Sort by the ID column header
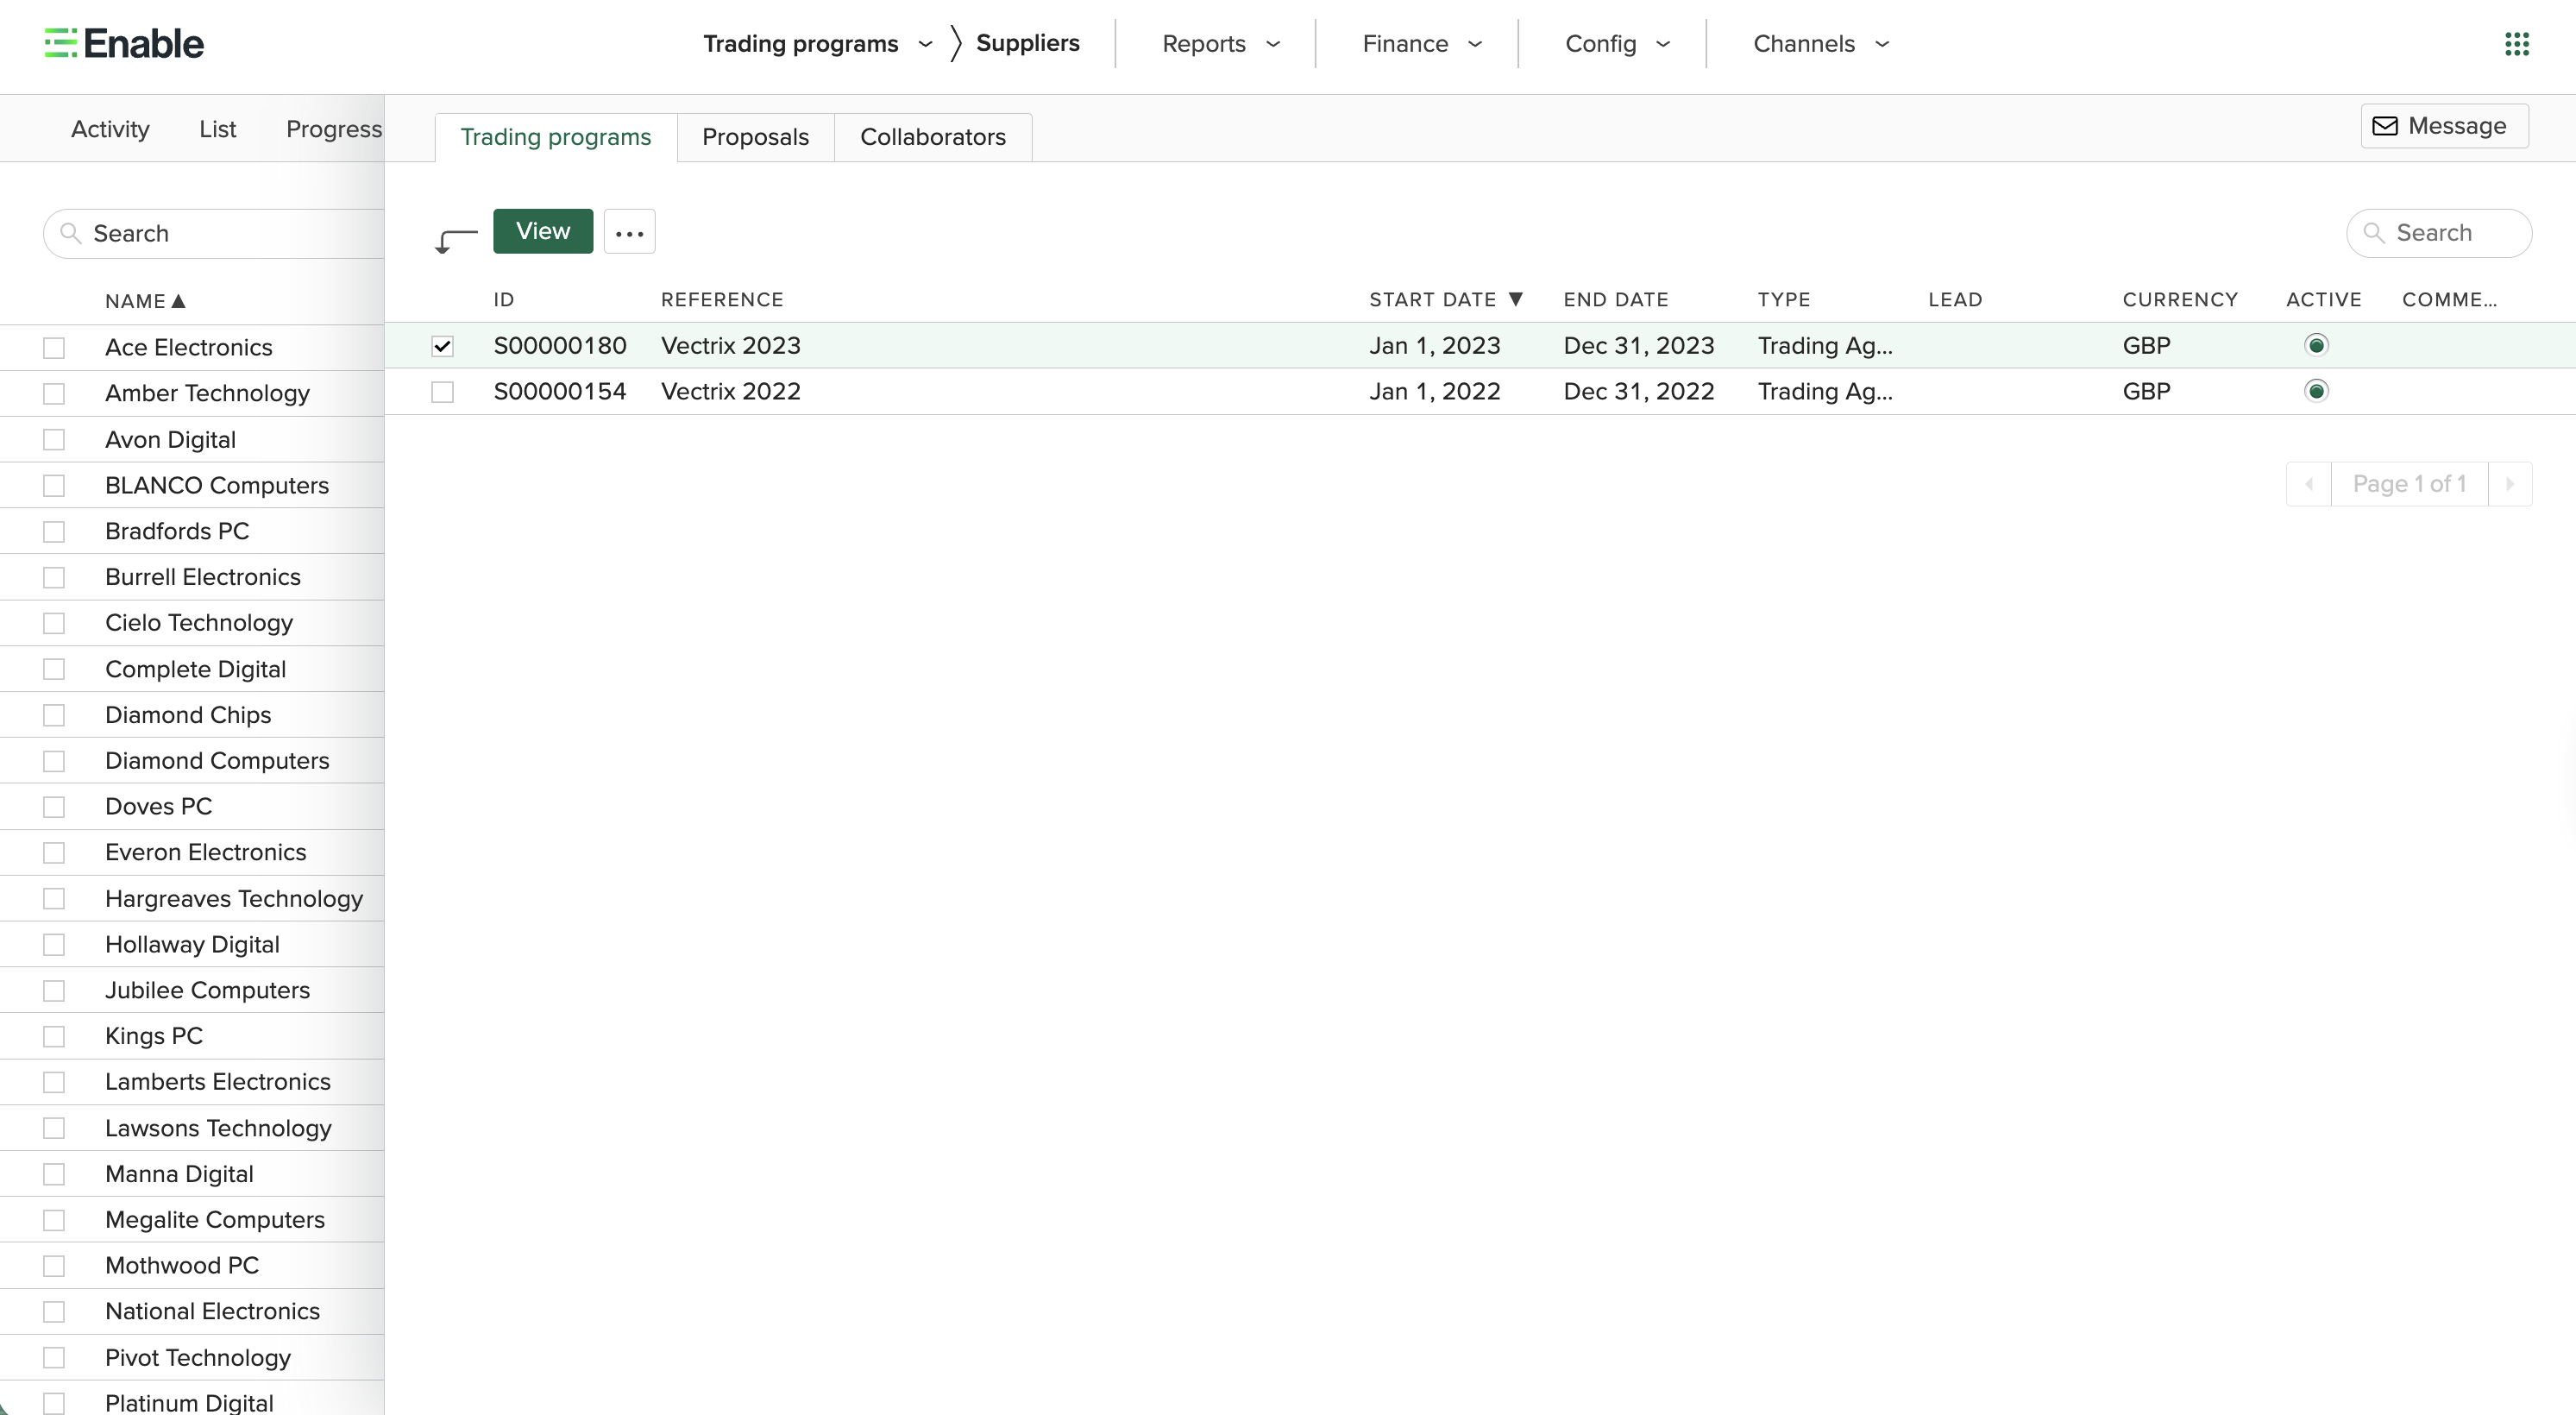The height and width of the screenshot is (1415, 2576). pos(504,300)
